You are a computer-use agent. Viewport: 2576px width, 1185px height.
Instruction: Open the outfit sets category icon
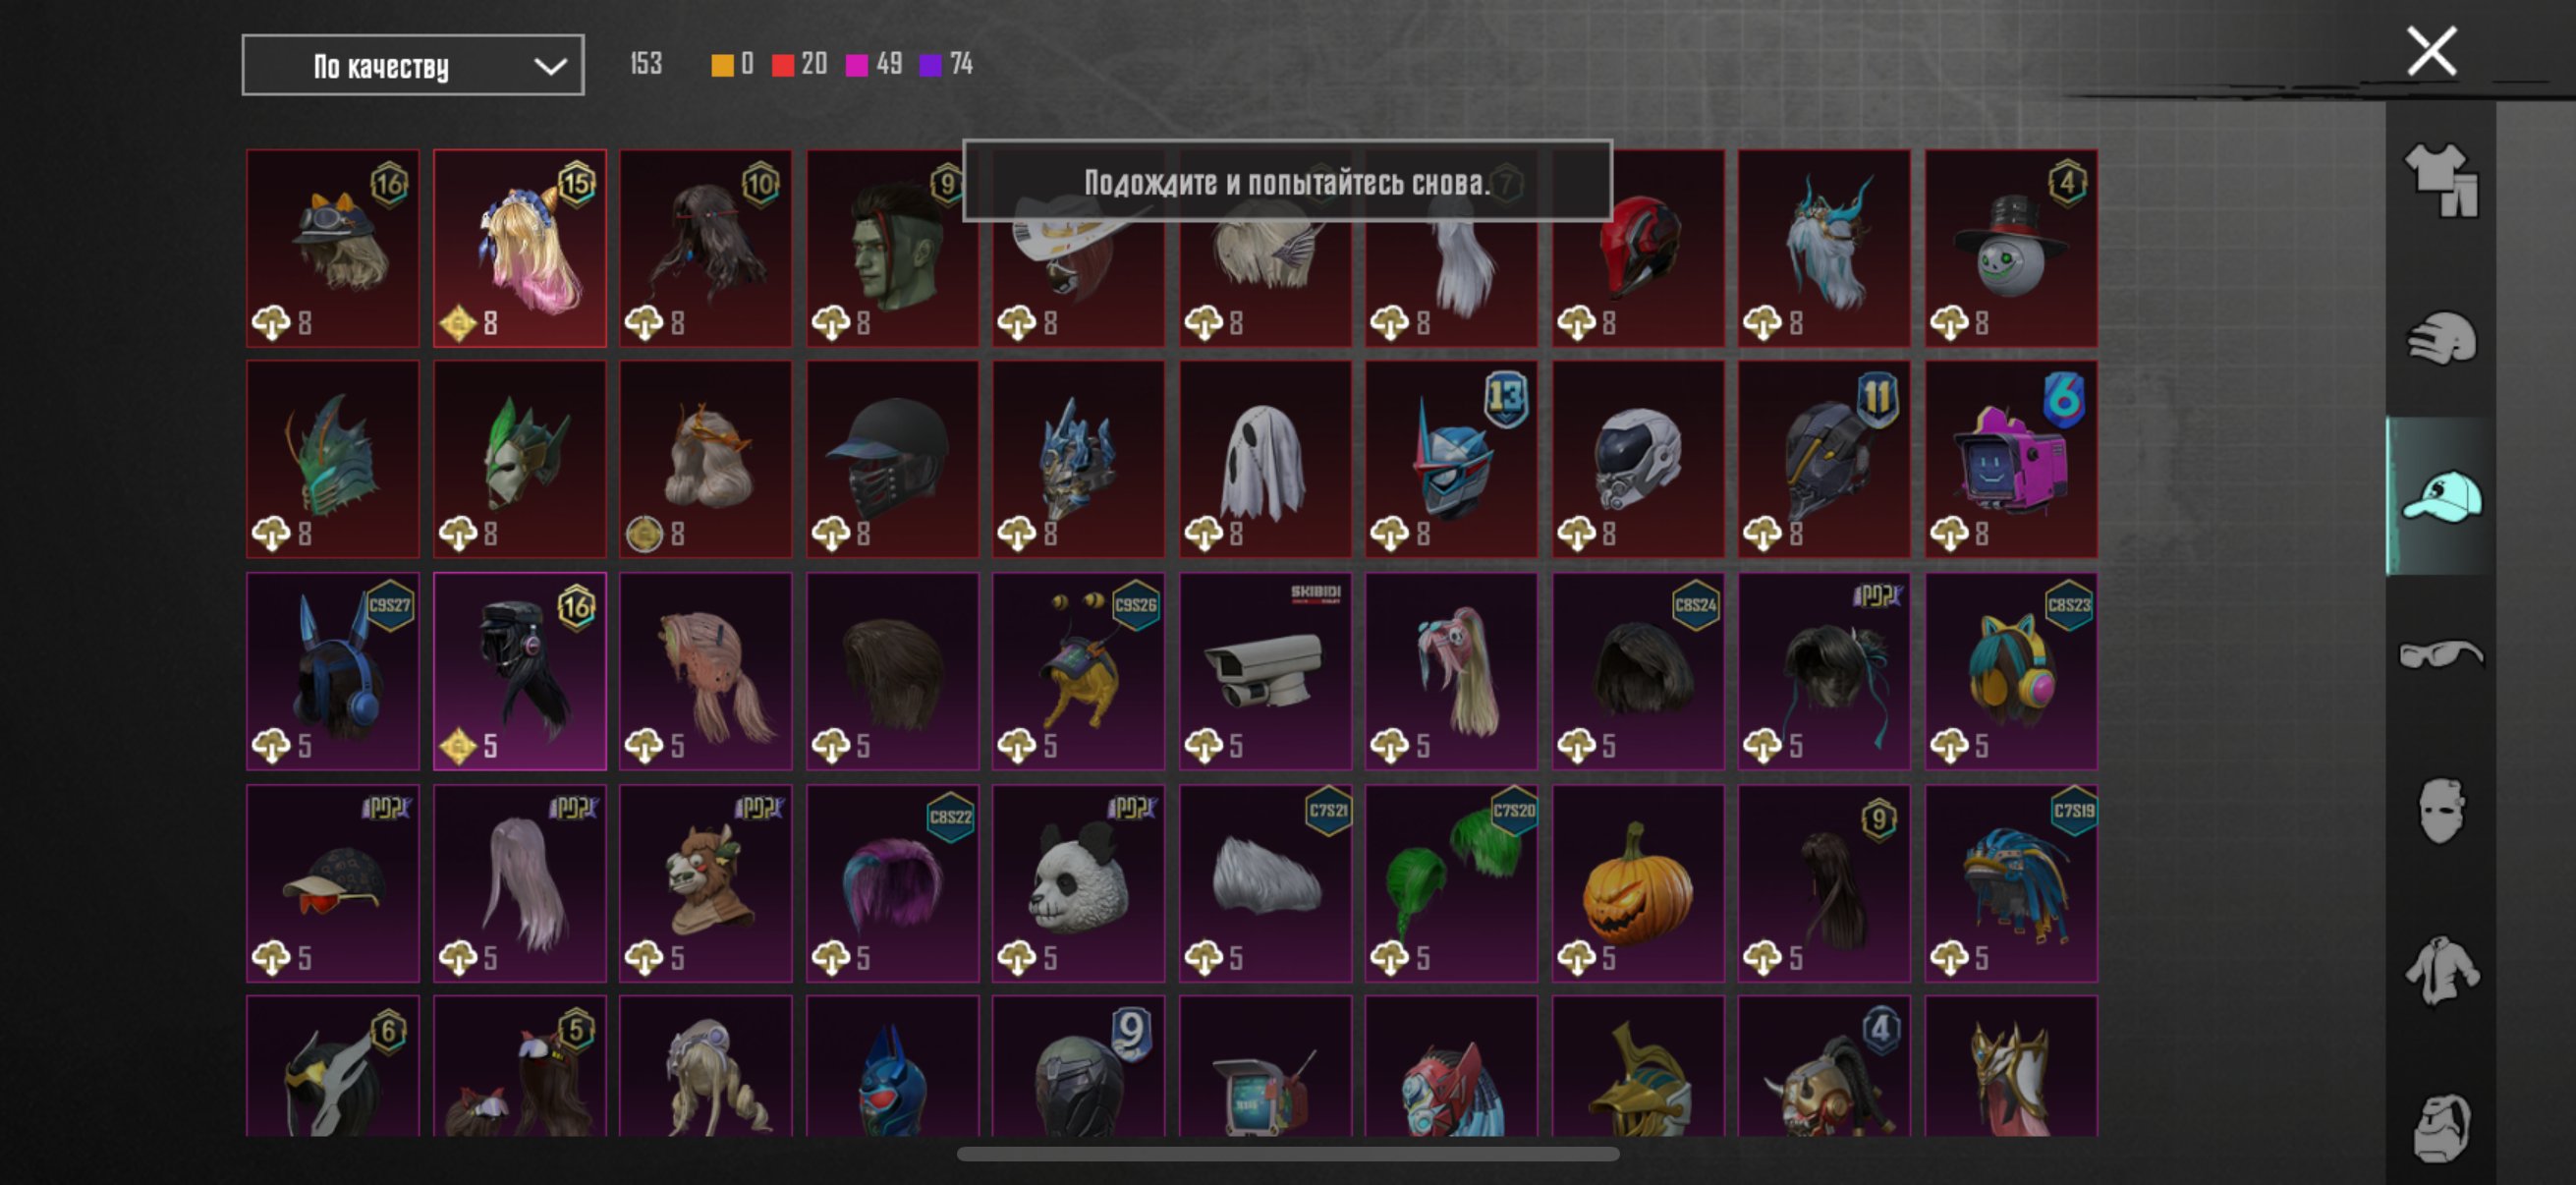click(x=2441, y=180)
